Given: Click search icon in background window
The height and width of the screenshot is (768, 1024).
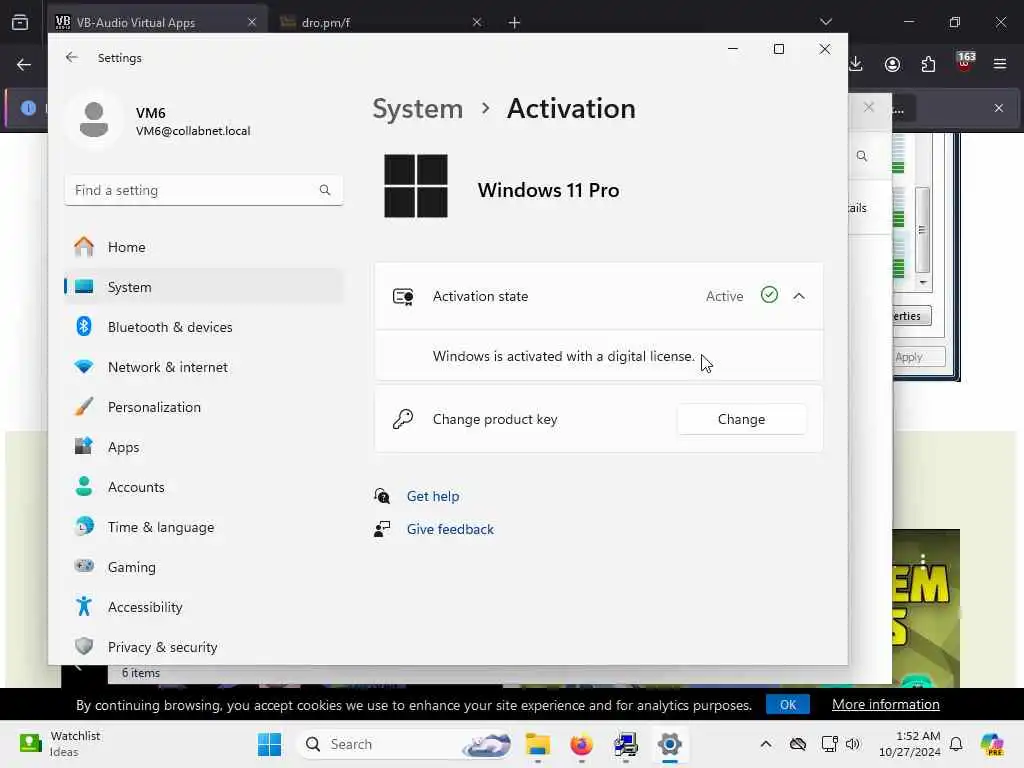Looking at the screenshot, I should 862,156.
